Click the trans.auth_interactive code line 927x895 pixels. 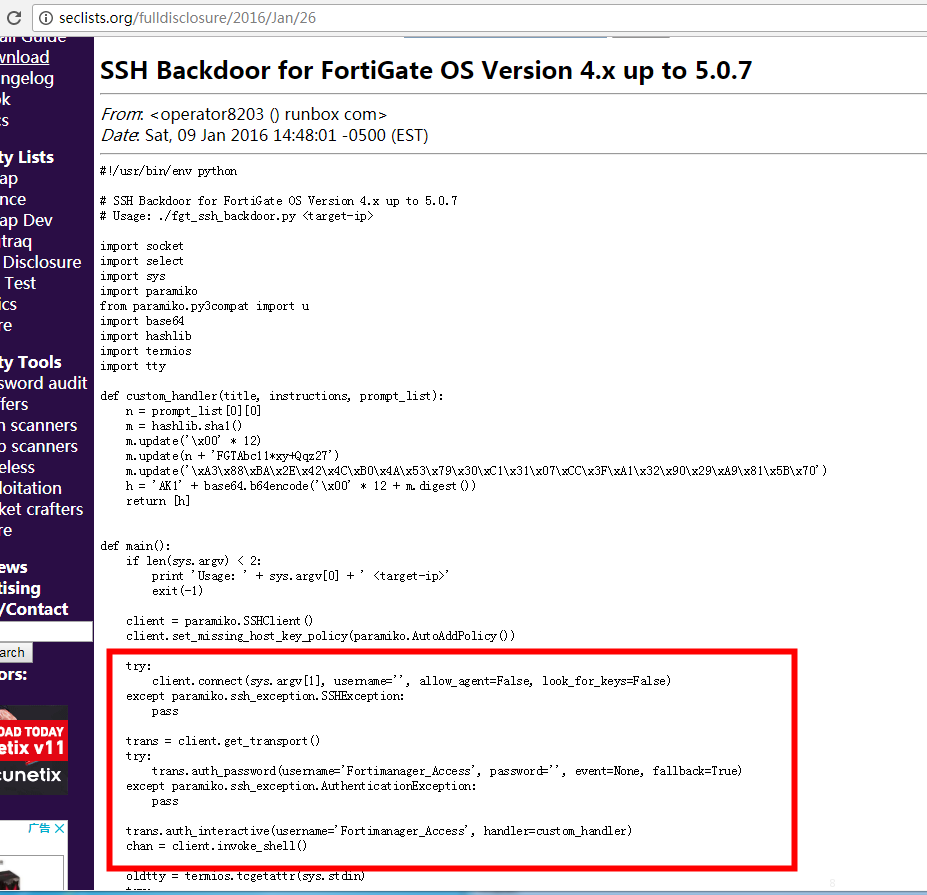[x=379, y=831]
